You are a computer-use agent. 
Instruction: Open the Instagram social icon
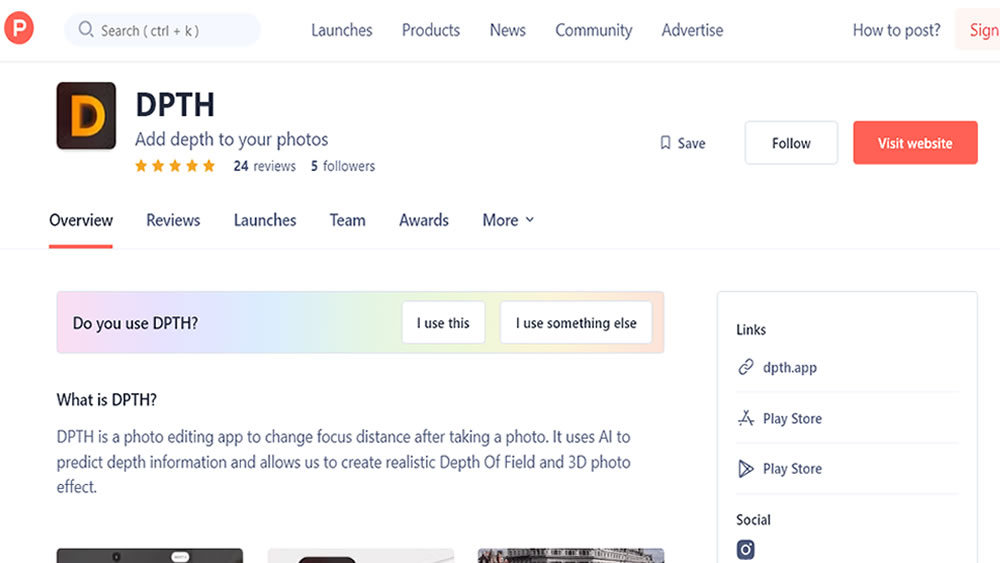tap(746, 549)
